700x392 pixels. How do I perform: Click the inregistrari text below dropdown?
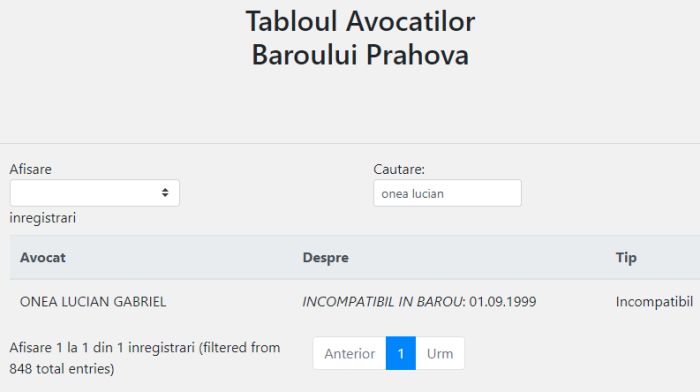[x=42, y=218]
